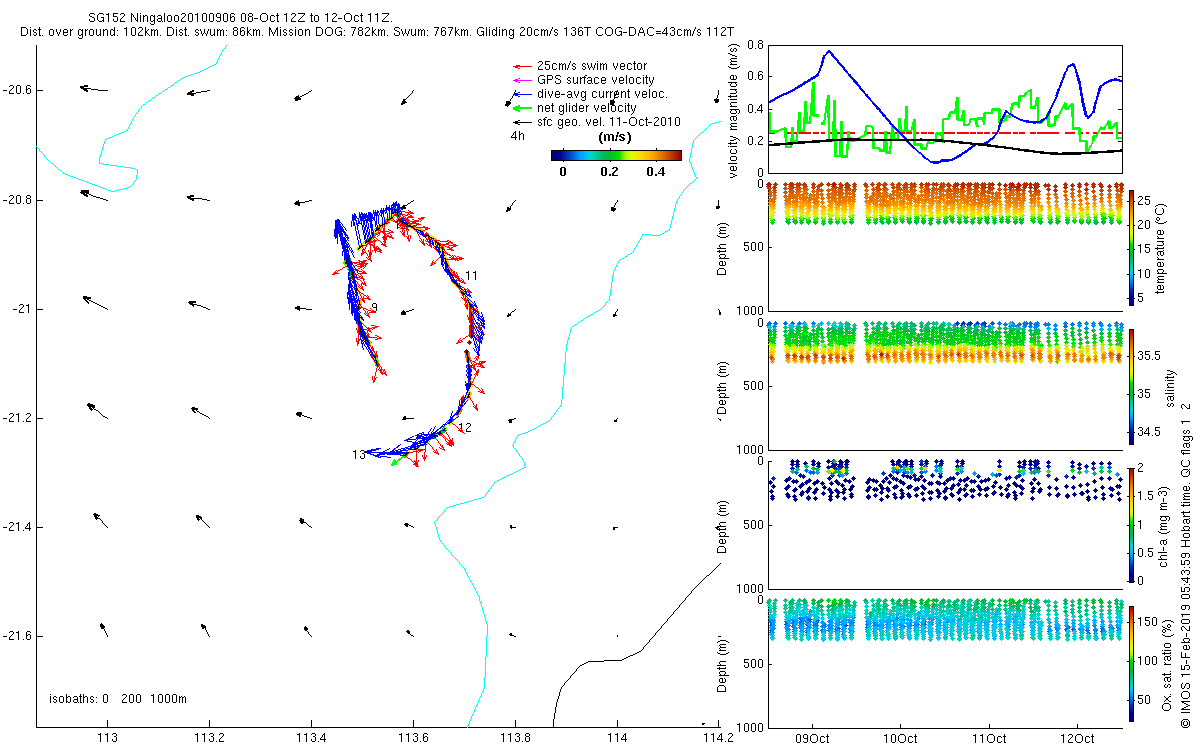Viewport: 1200px width, 750px height.
Task: Click the '10Oct' date tick label
Action: (x=901, y=739)
